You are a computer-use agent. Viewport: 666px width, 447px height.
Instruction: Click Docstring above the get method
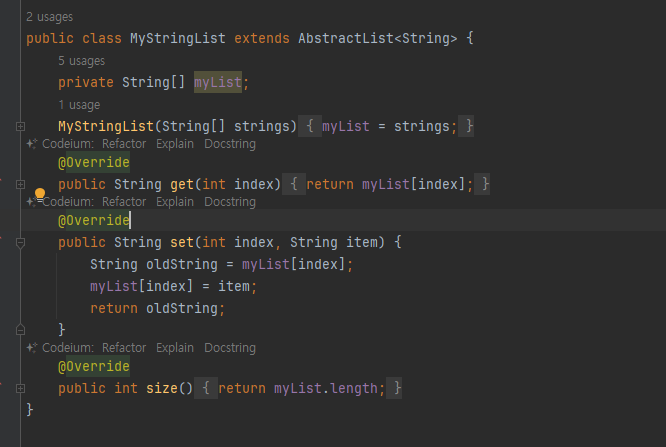coord(230,144)
